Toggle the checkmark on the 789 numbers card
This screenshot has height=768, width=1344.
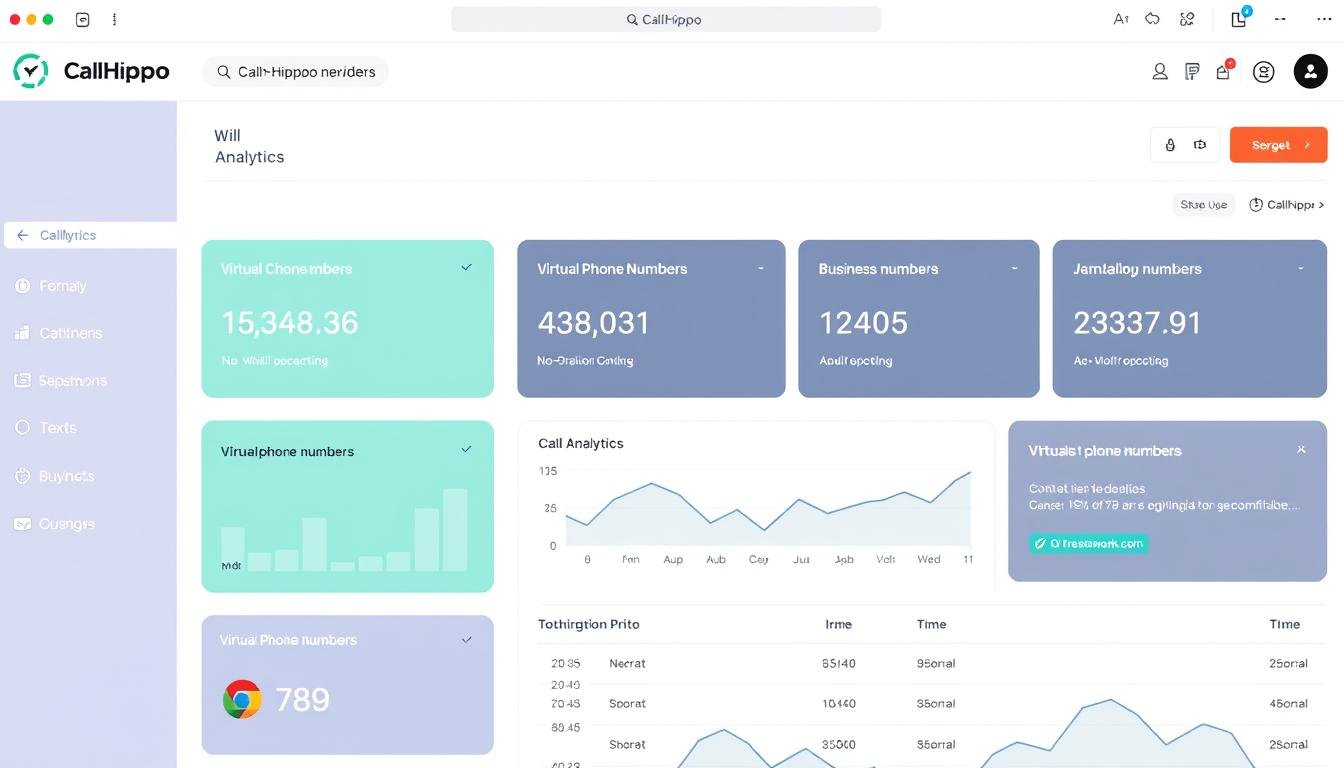(x=466, y=639)
